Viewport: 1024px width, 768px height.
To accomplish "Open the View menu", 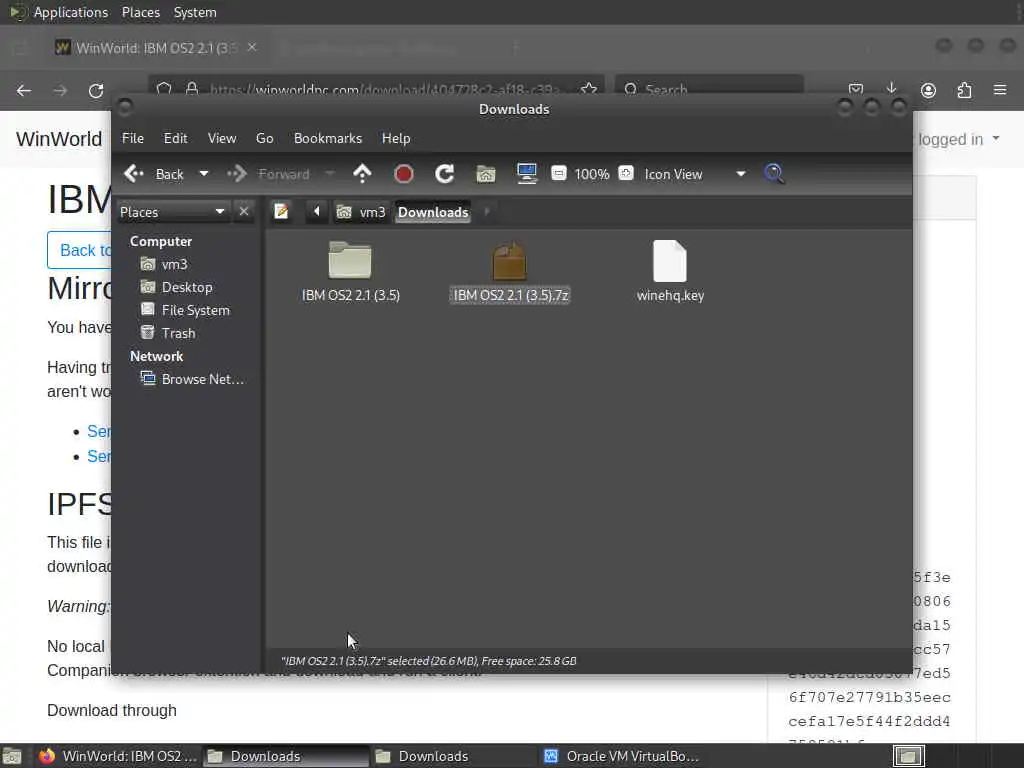I will [221, 138].
